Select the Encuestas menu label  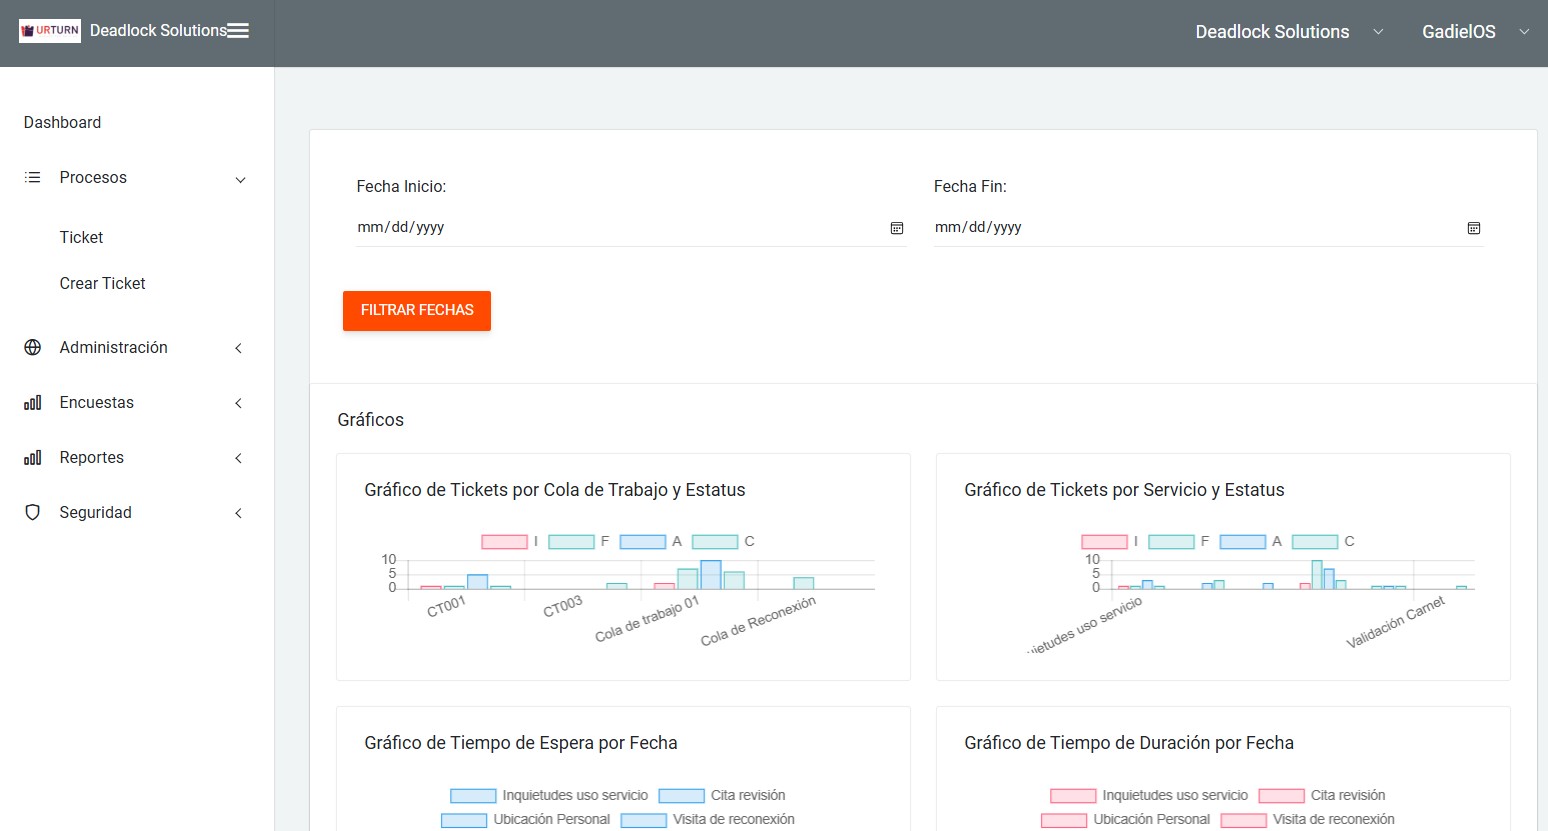96,402
